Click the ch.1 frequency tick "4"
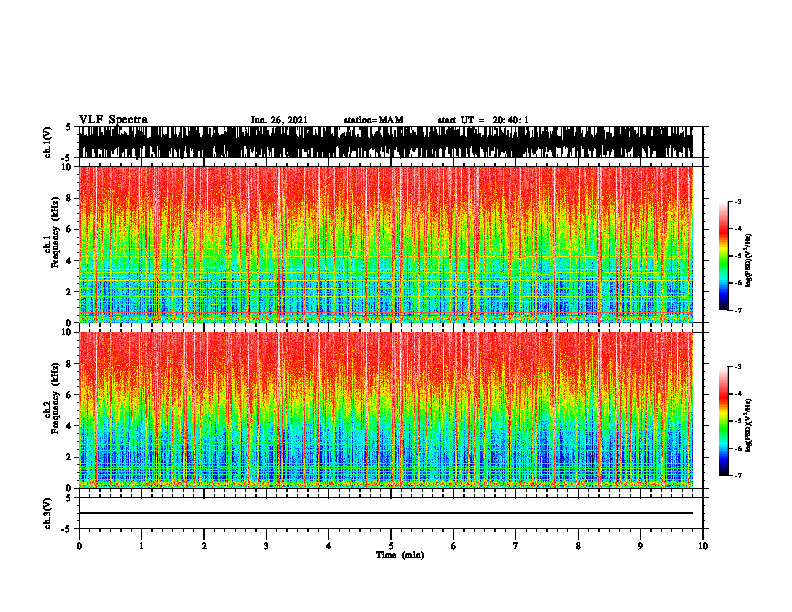Viewport: 792px width, 612px height. [69, 261]
